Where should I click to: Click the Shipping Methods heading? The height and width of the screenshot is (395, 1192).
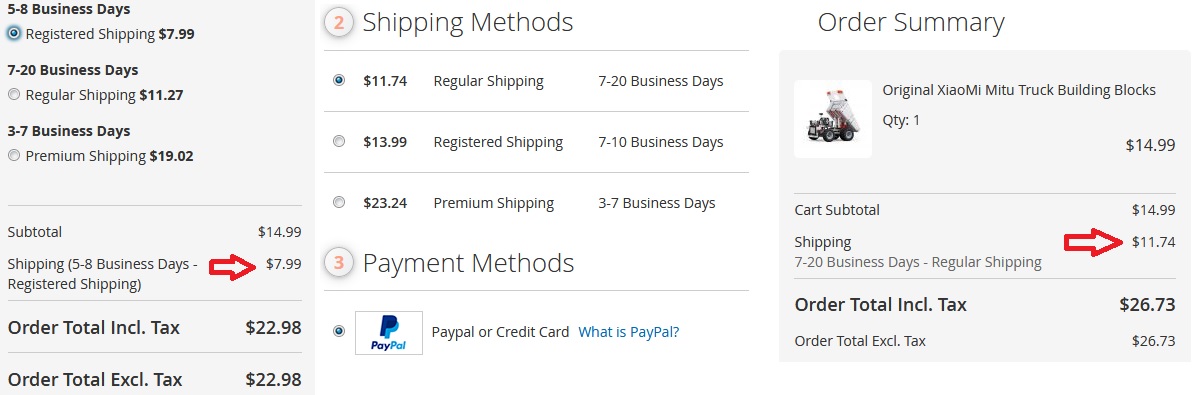pyautogui.click(x=468, y=22)
